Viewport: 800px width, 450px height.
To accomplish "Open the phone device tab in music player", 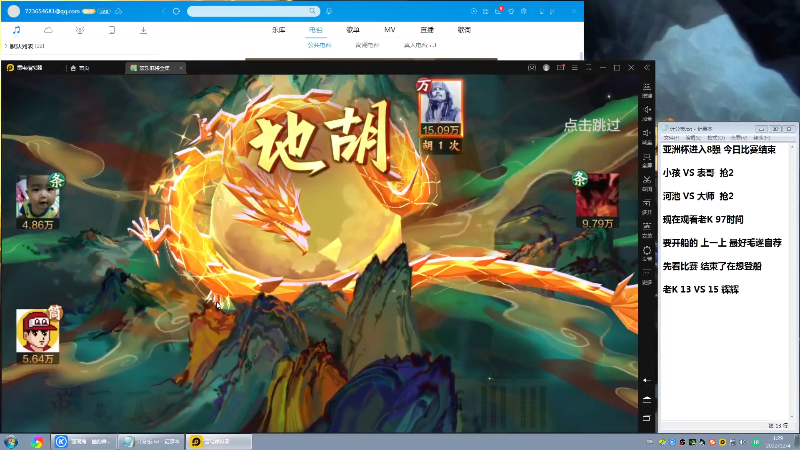I will click(112, 30).
